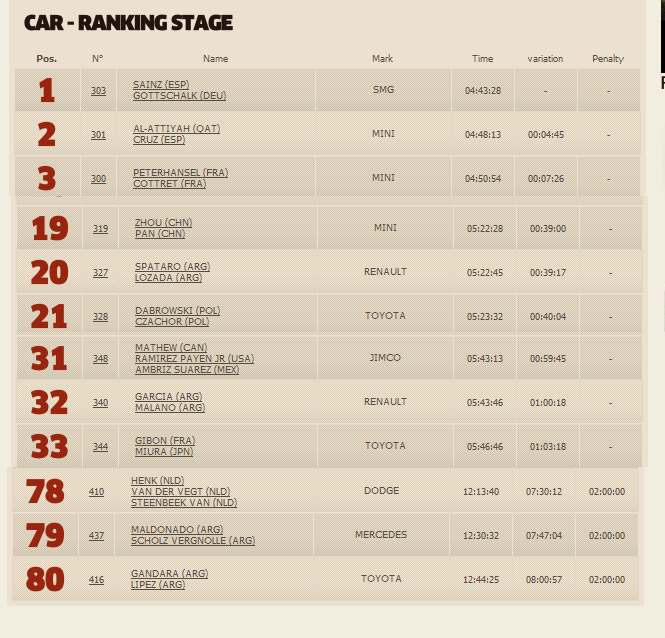This screenshot has width=665, height=638.
Task: Select GARCIA (ARG) driver link
Action: pos(168,397)
